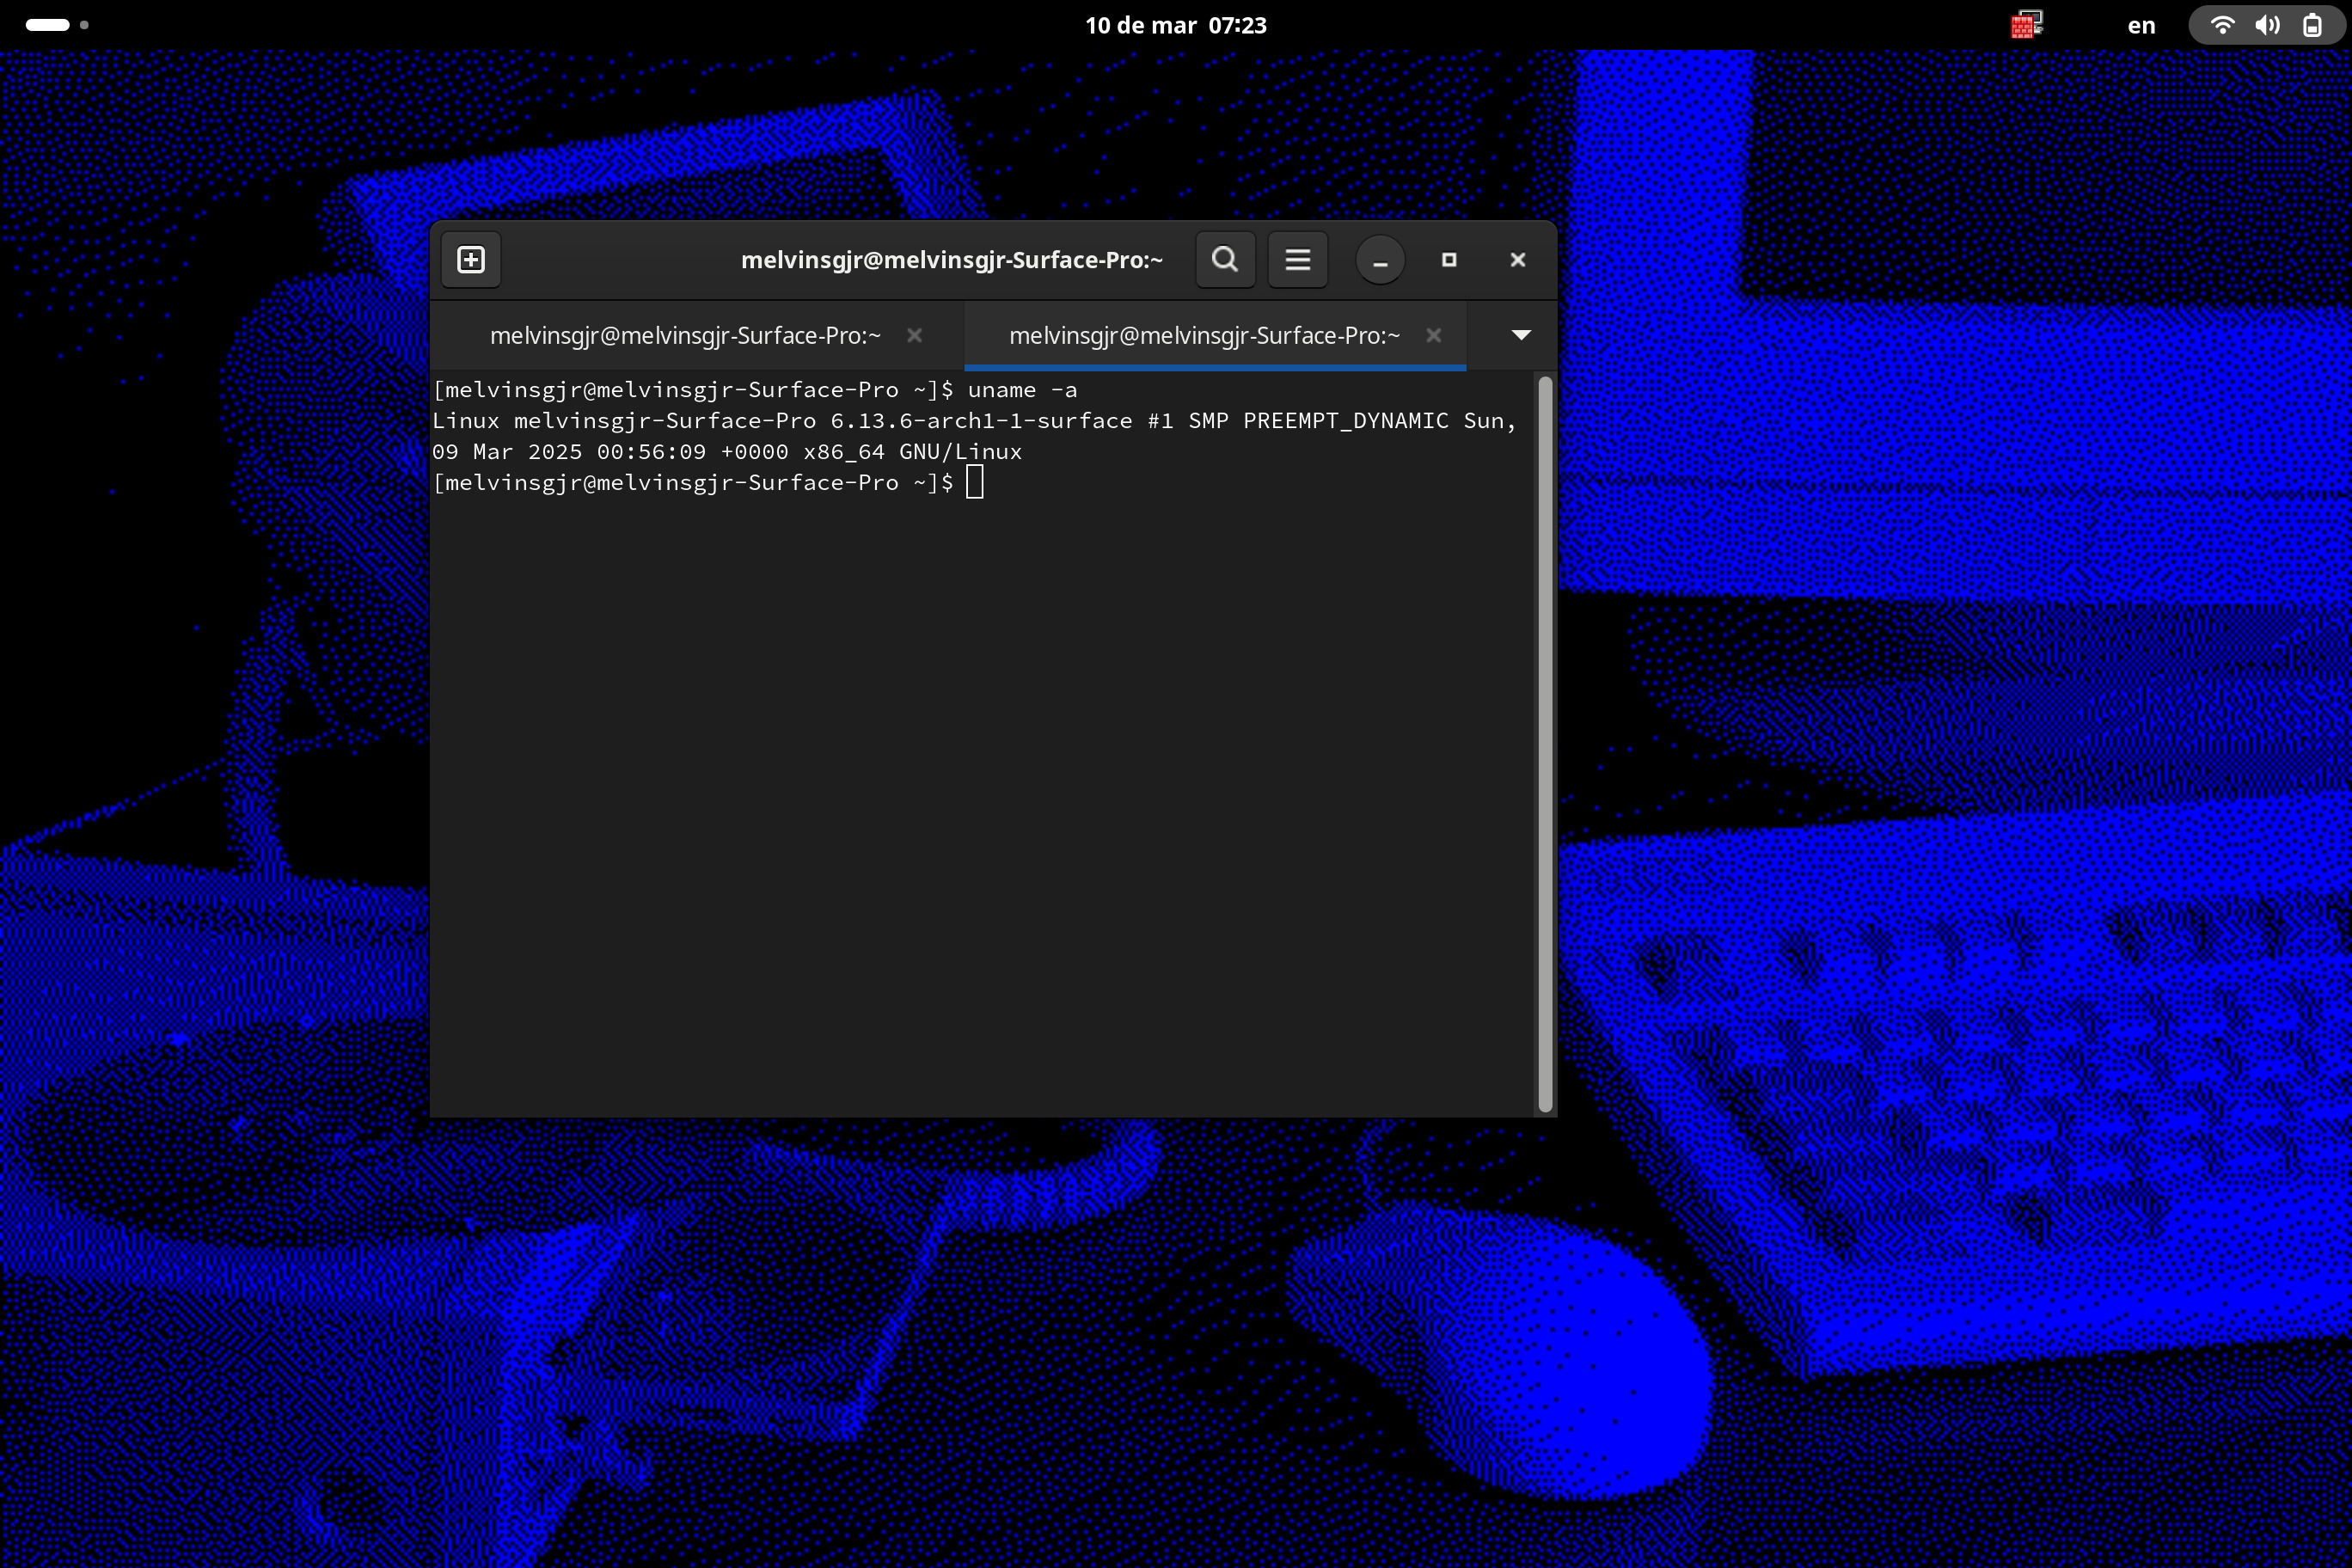Click the volume speaker icon
The height and width of the screenshot is (1568, 2352).
pos(2267,25)
